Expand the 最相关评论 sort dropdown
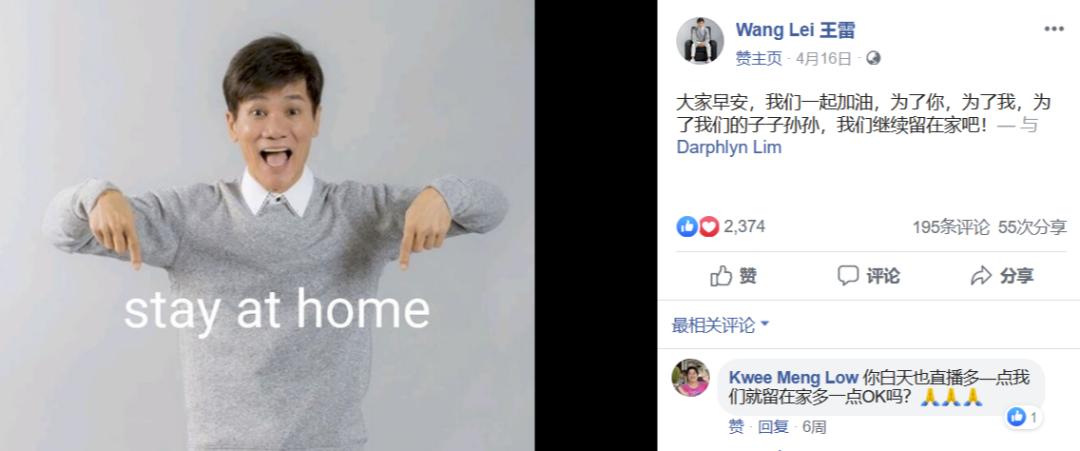Viewport: 1080px width, 451px height. pos(720,325)
